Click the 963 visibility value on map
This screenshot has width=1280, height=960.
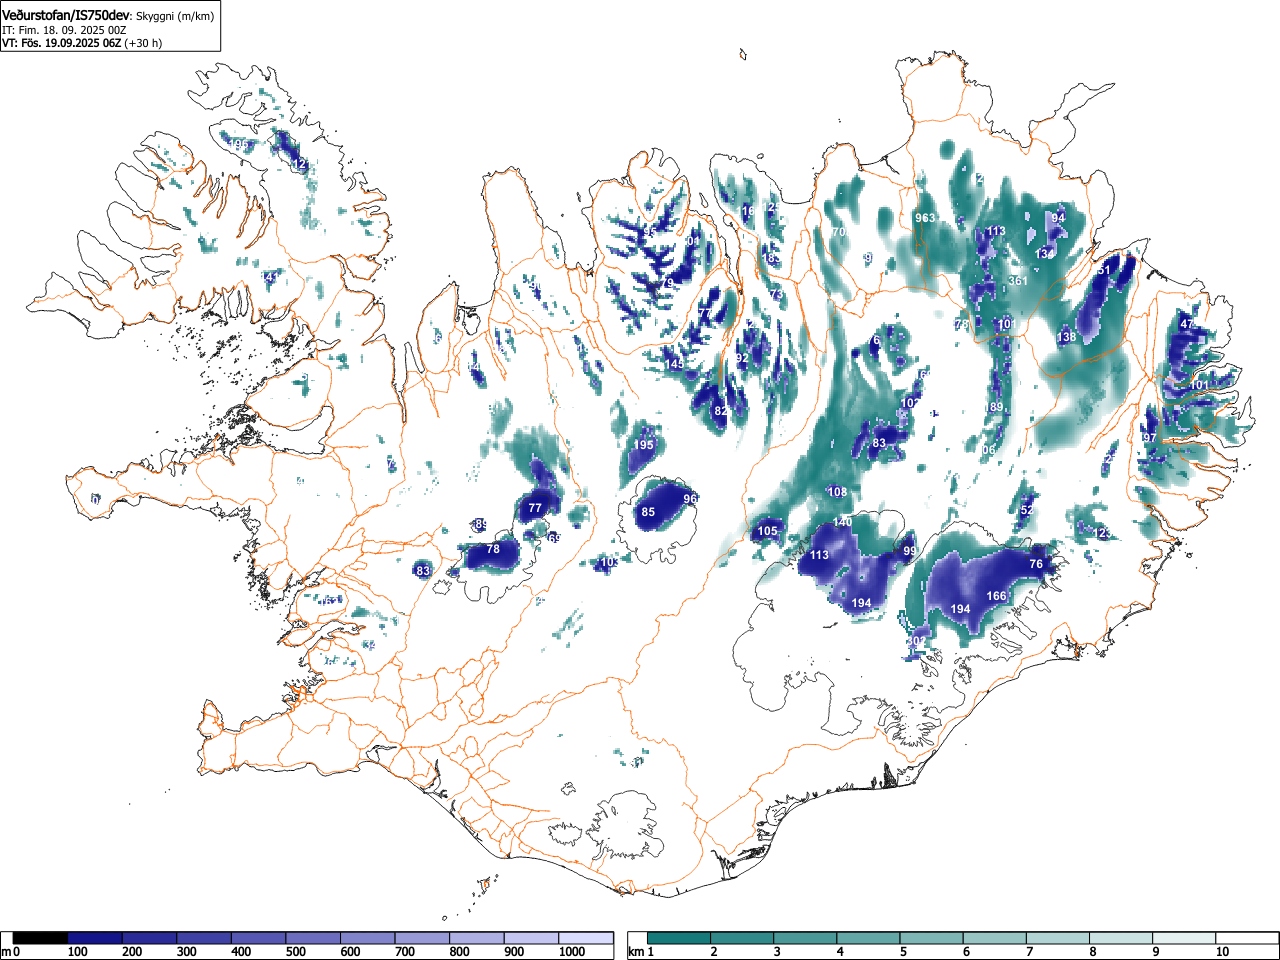point(925,218)
